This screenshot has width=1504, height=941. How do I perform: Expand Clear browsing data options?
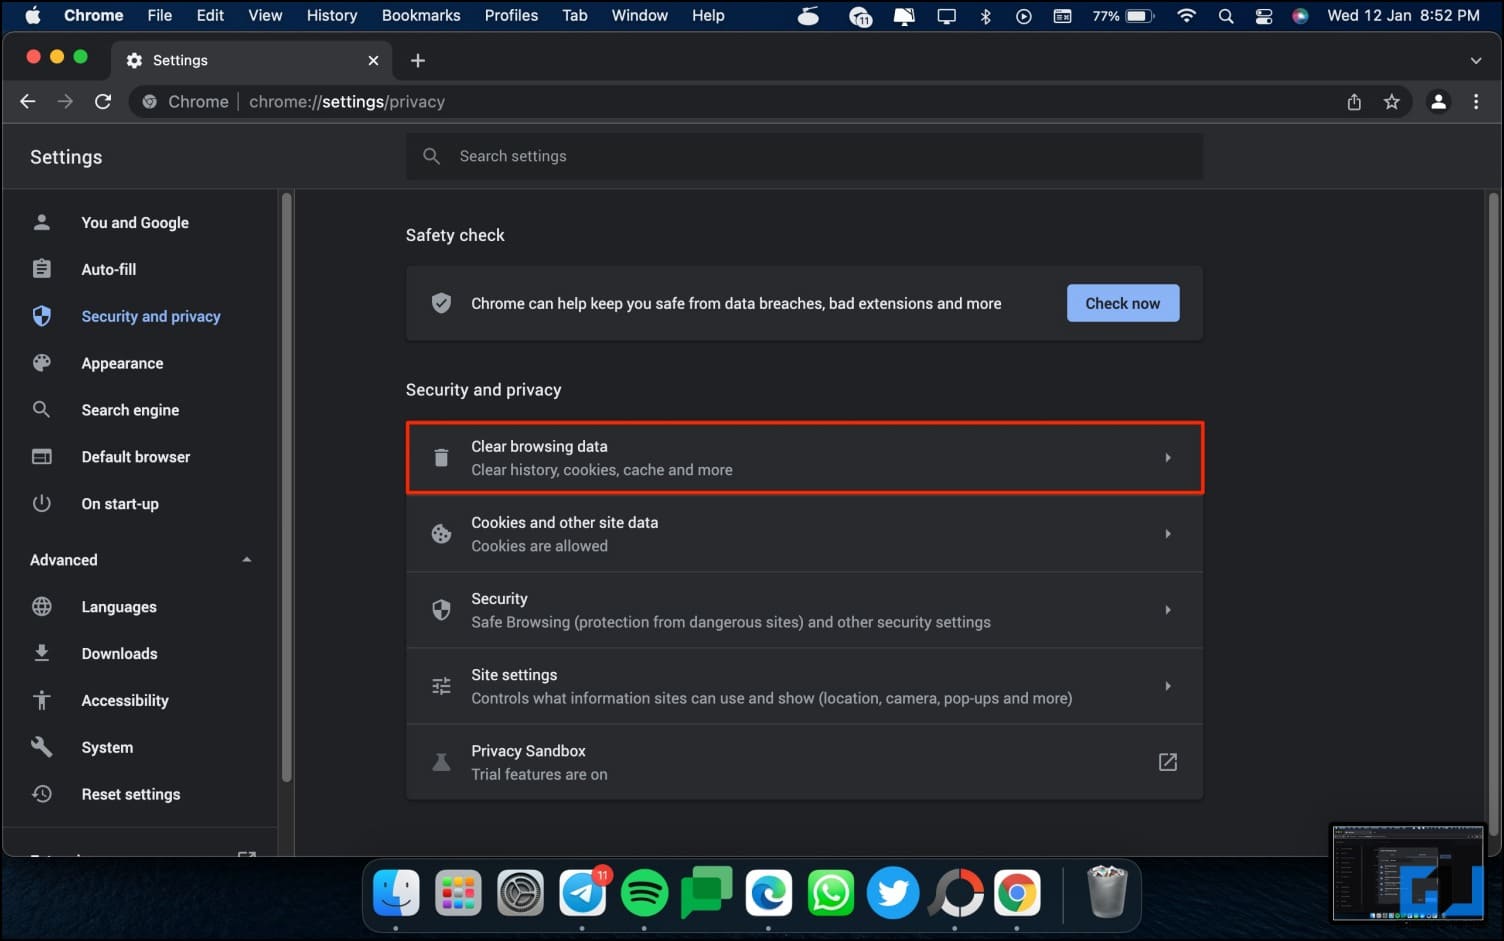1167,457
